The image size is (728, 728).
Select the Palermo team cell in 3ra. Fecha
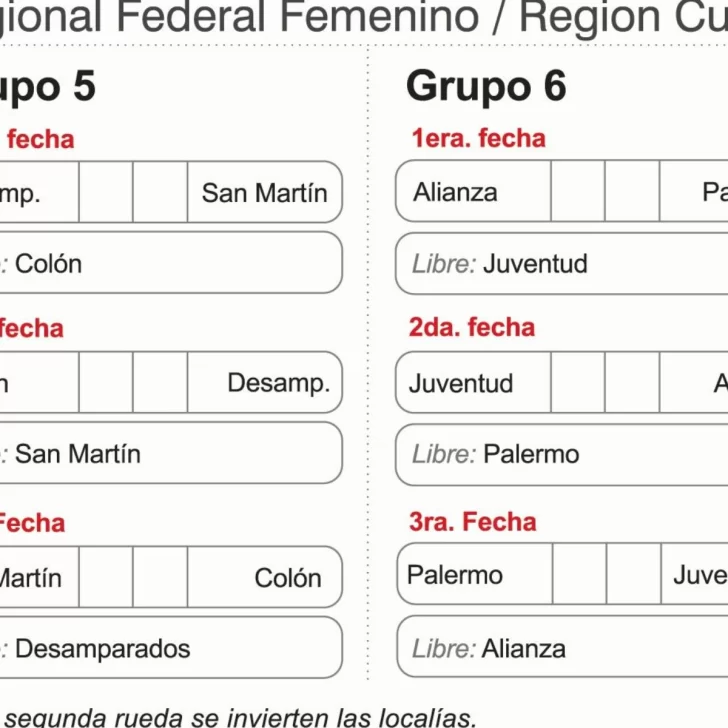point(474,575)
